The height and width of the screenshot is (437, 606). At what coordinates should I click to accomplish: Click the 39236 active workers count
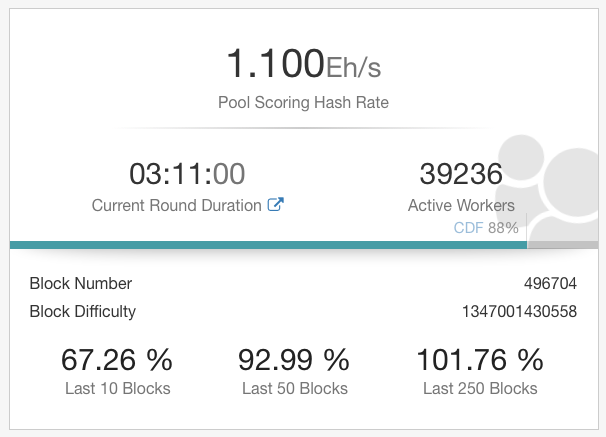coord(461,174)
